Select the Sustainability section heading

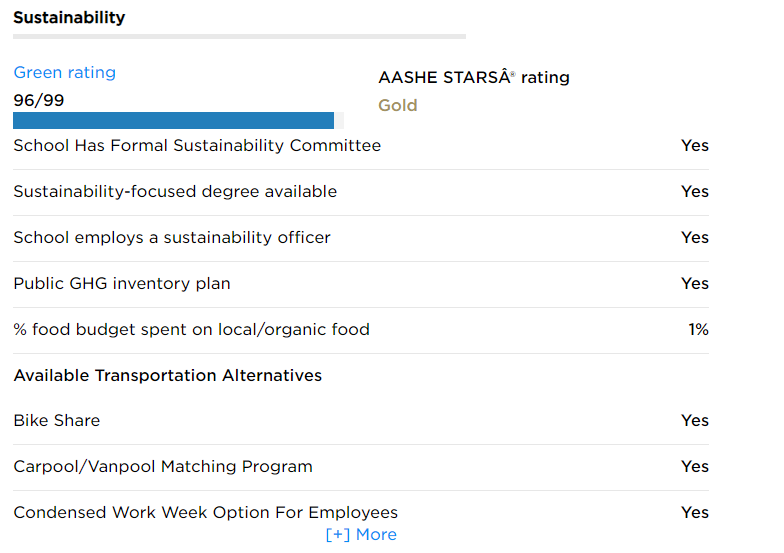point(69,18)
